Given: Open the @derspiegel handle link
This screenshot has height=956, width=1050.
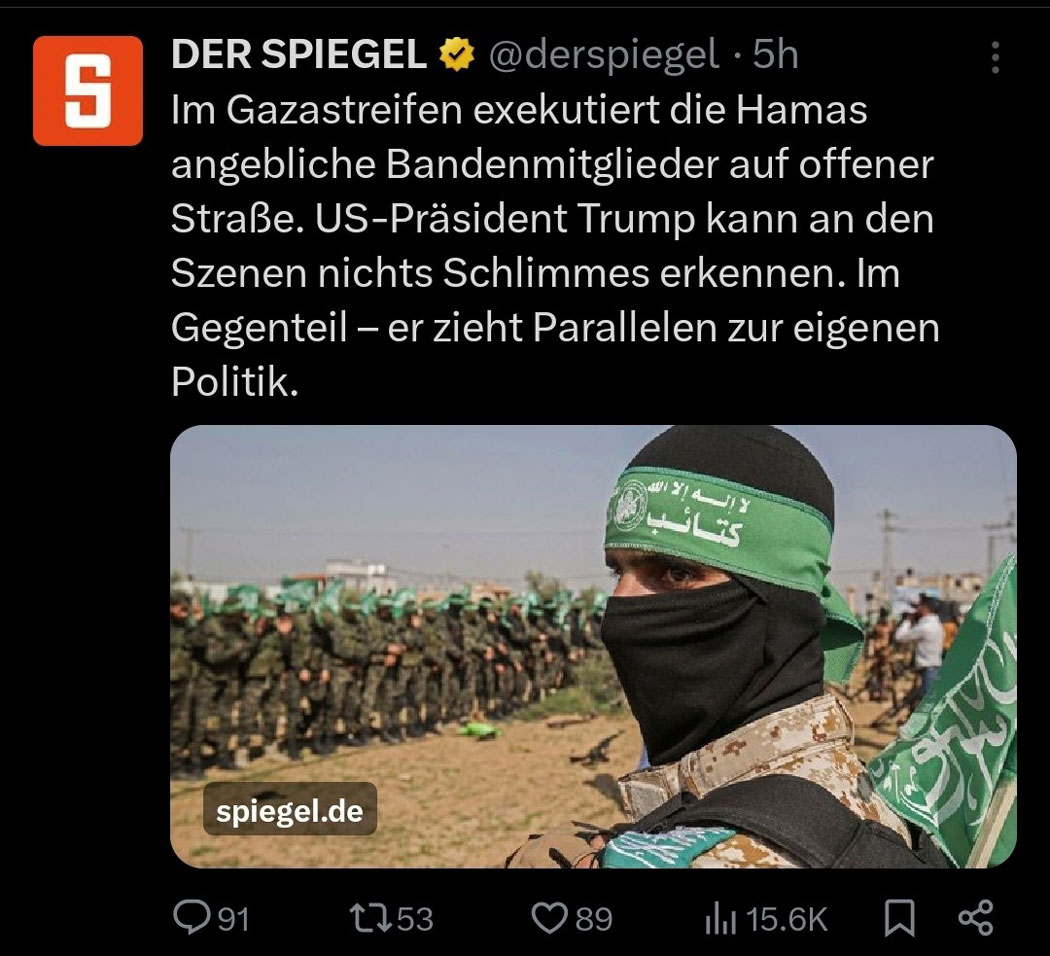Looking at the screenshot, I should [x=603, y=55].
